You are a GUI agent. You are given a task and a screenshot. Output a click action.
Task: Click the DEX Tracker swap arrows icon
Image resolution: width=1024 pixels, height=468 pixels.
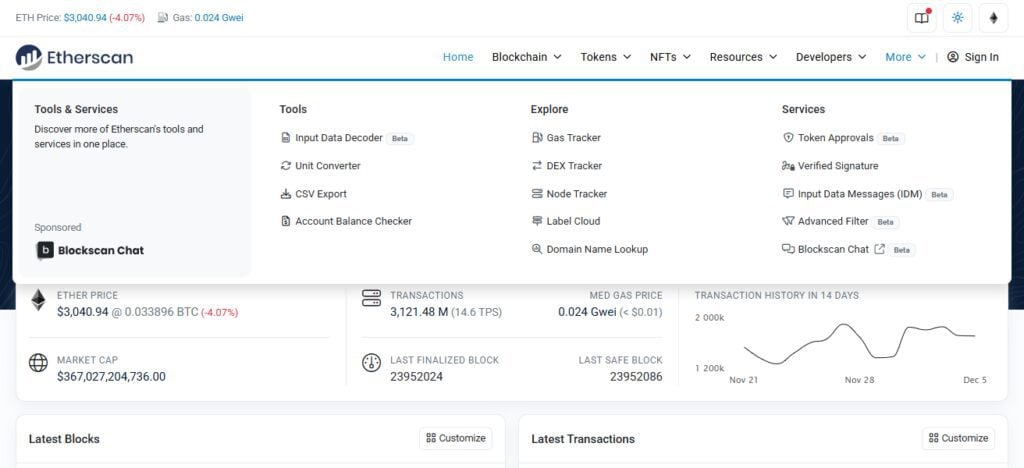click(x=537, y=166)
